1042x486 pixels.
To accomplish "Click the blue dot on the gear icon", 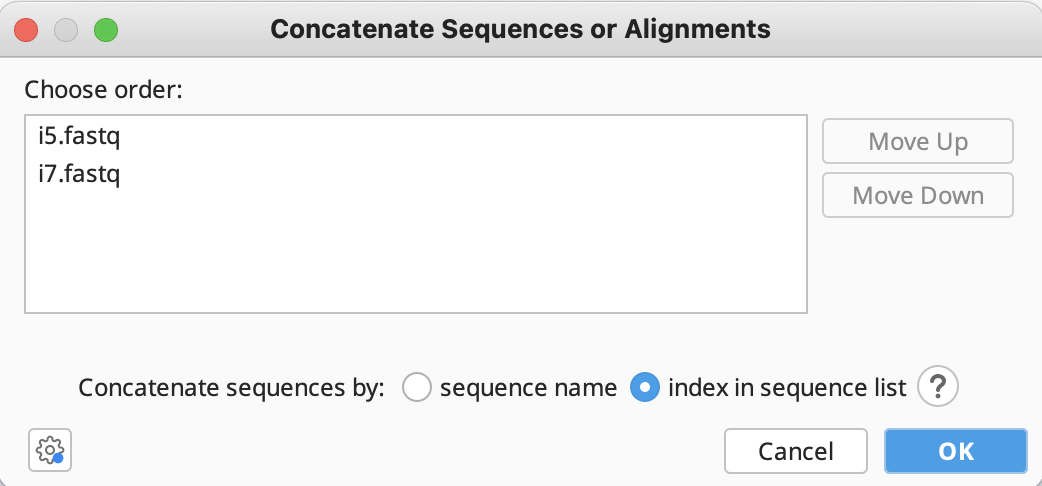I will 58,459.
